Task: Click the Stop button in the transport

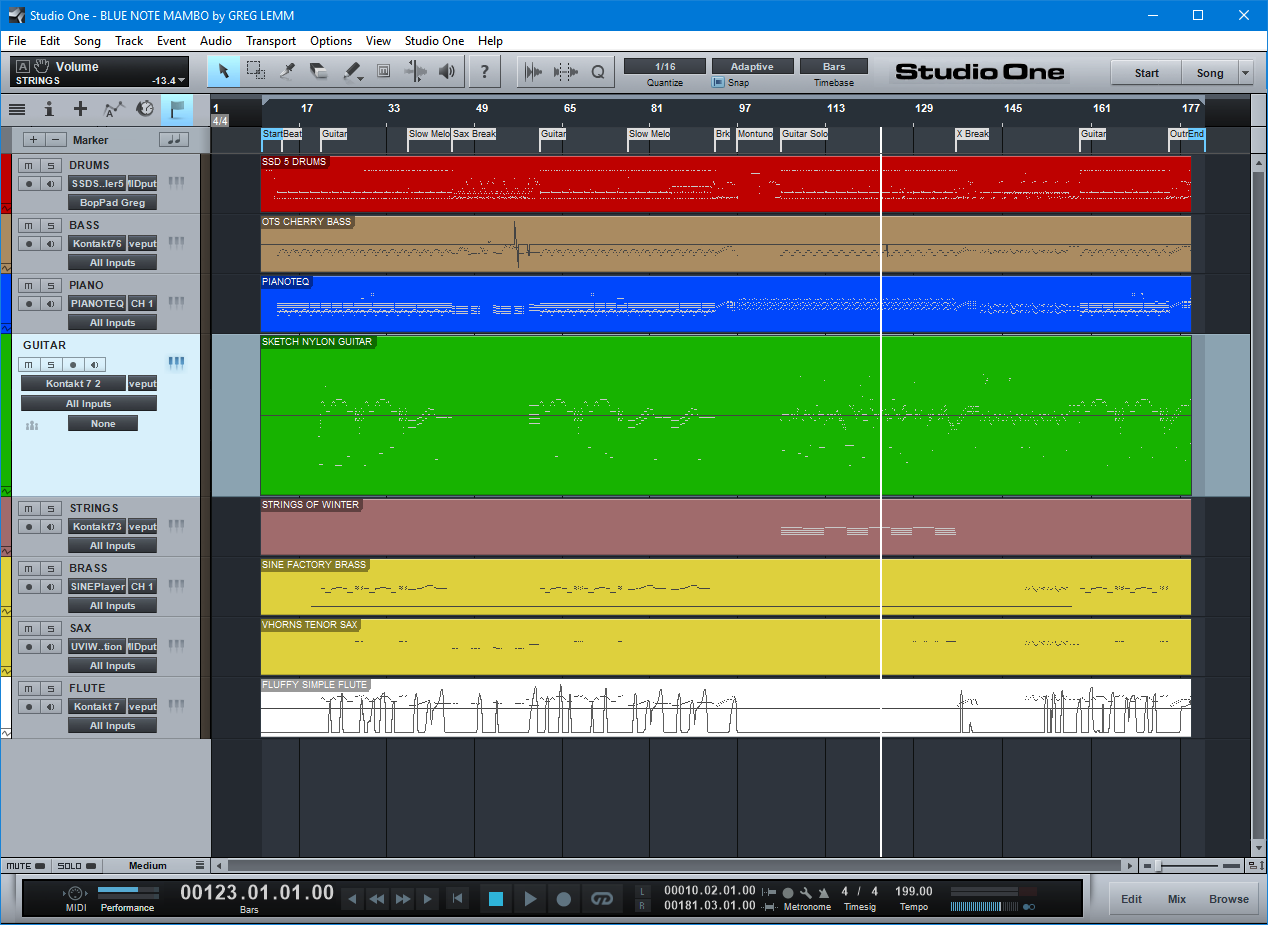Action: click(x=496, y=898)
